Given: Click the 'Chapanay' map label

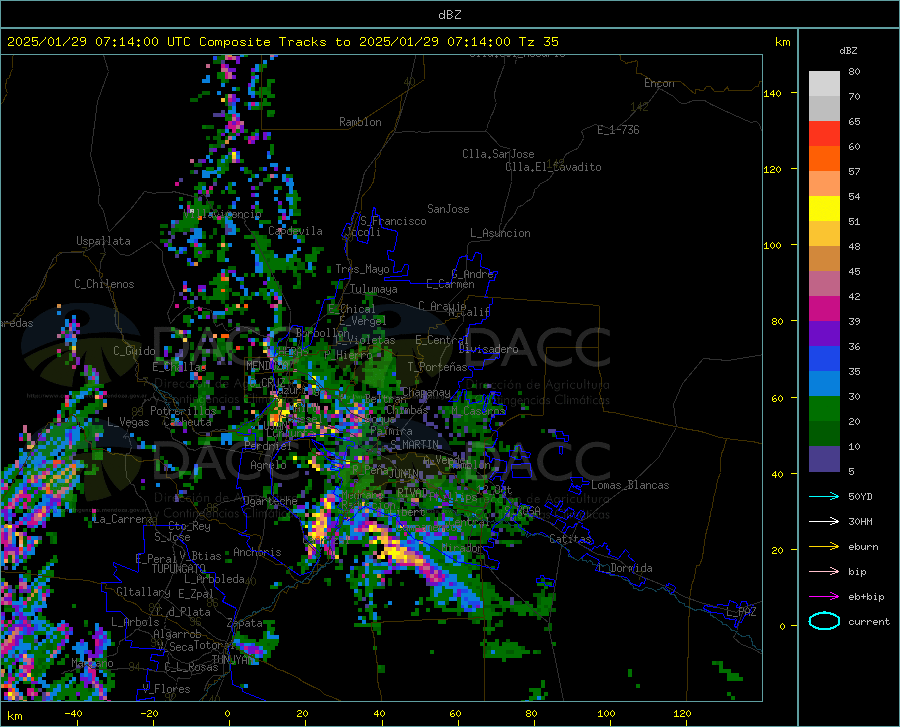Looking at the screenshot, I should [x=426, y=392].
